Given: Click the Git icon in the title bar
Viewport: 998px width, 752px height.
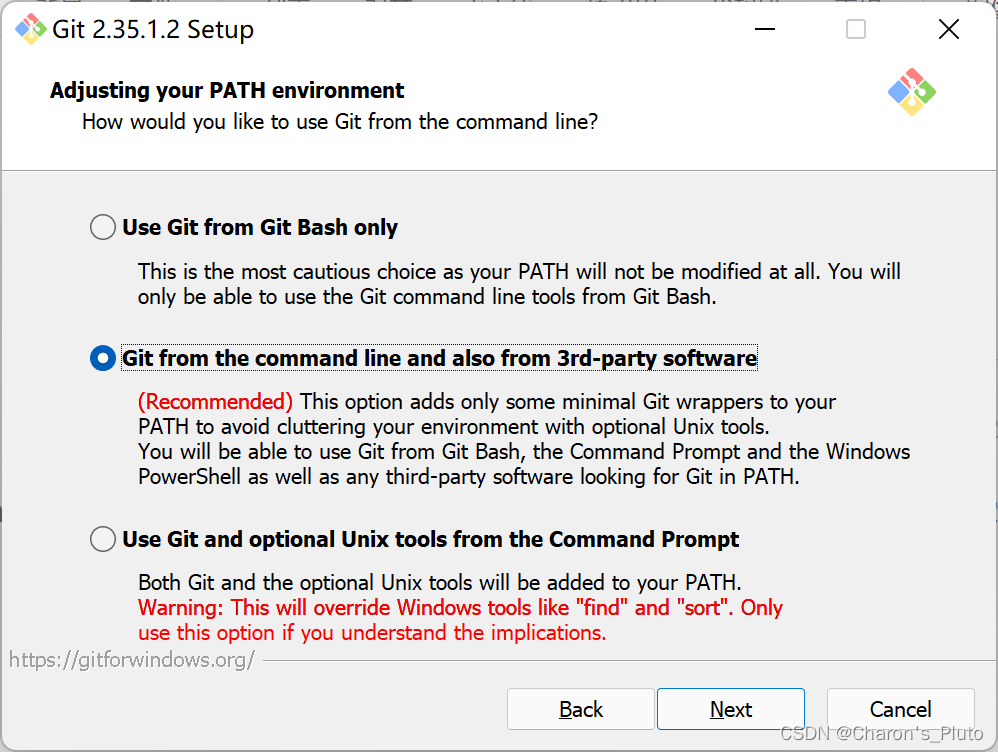Looking at the screenshot, I should click(x=31, y=30).
